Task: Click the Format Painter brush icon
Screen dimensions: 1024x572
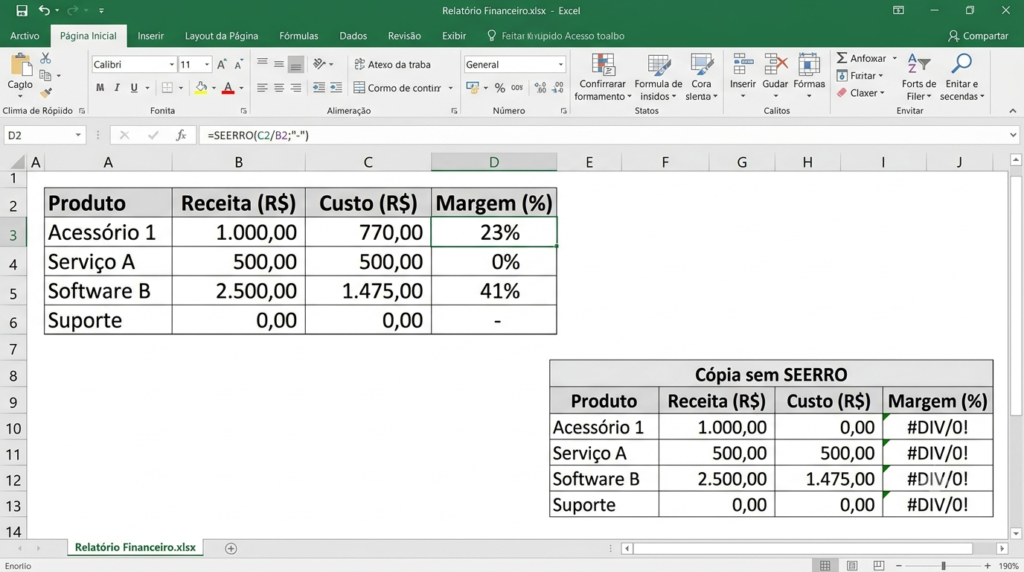Action: pyautogui.click(x=46, y=93)
